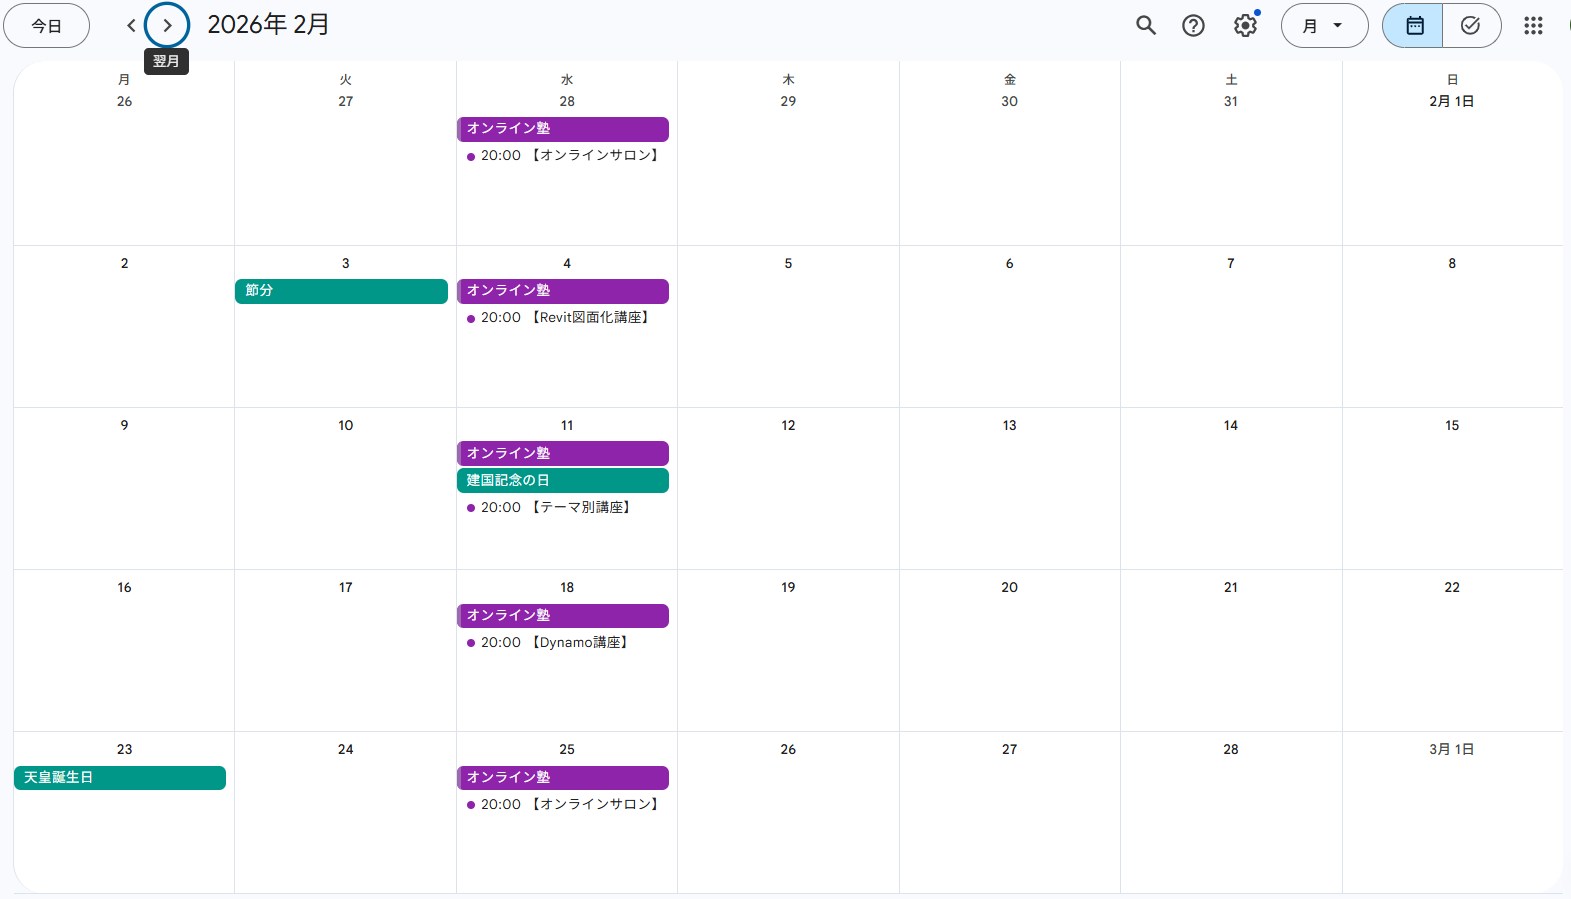This screenshot has height=899, width=1571.
Task: Select the オンライン塾 event on February 18
Action: click(x=562, y=616)
